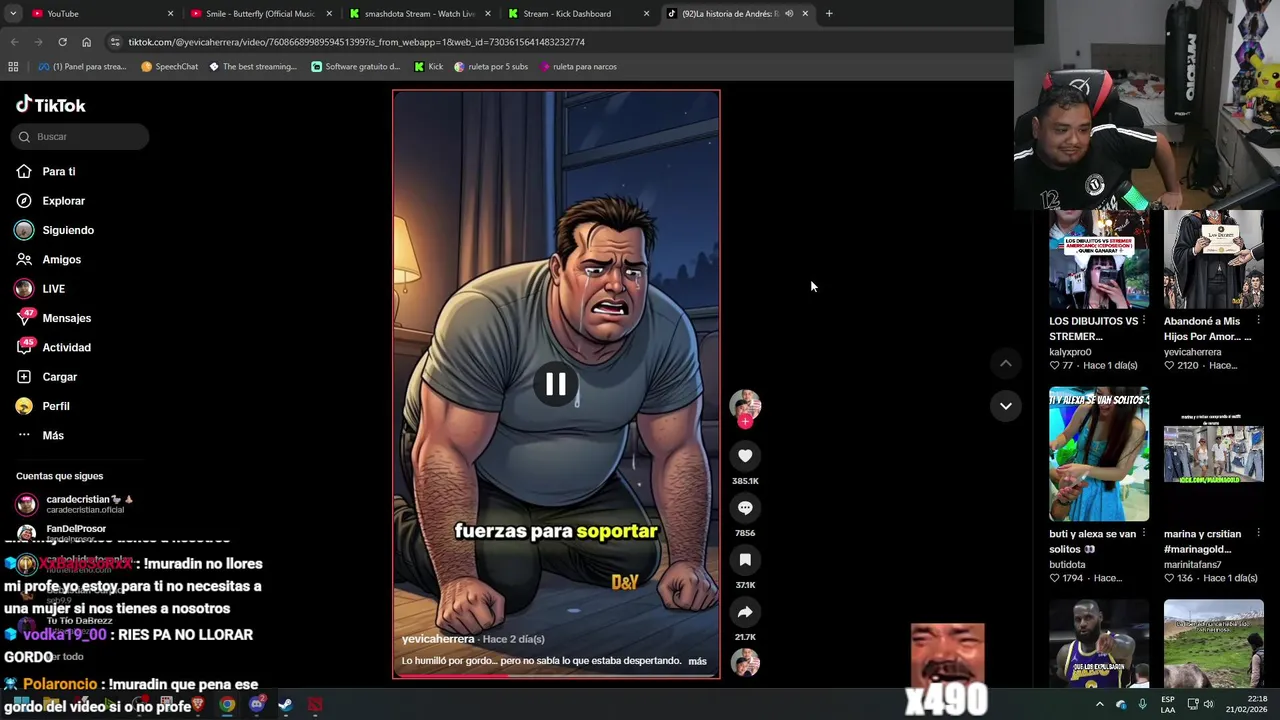
Task: Close the Kick Dashboard tab
Action: click(x=646, y=14)
